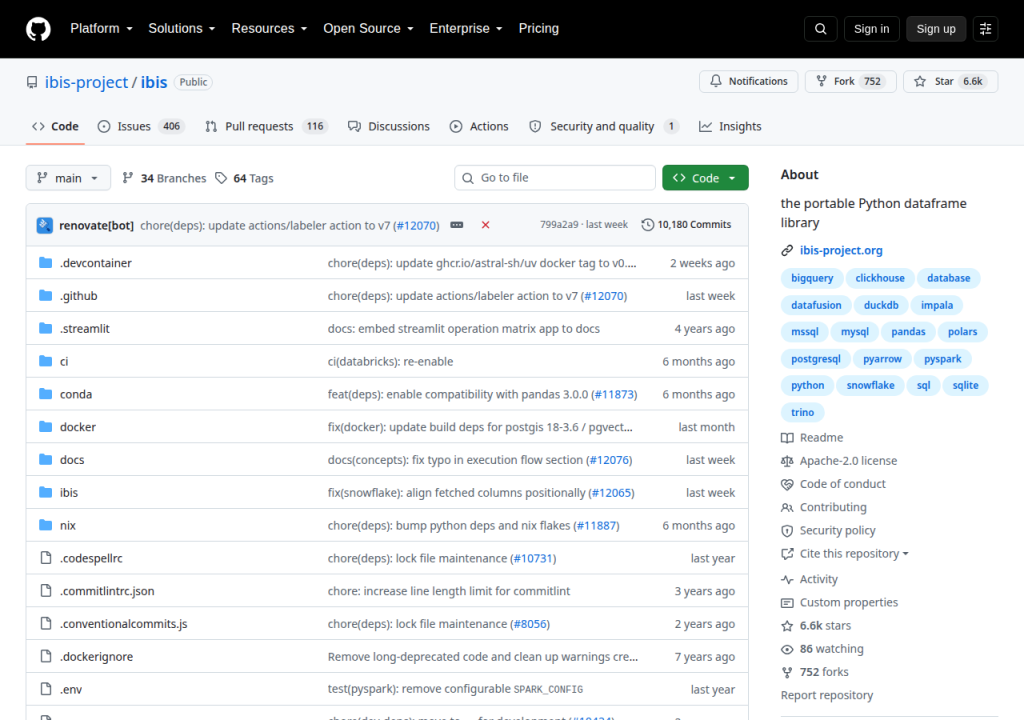Open 10,180 Commits history
Viewport: 1024px width, 720px height.
pos(686,225)
